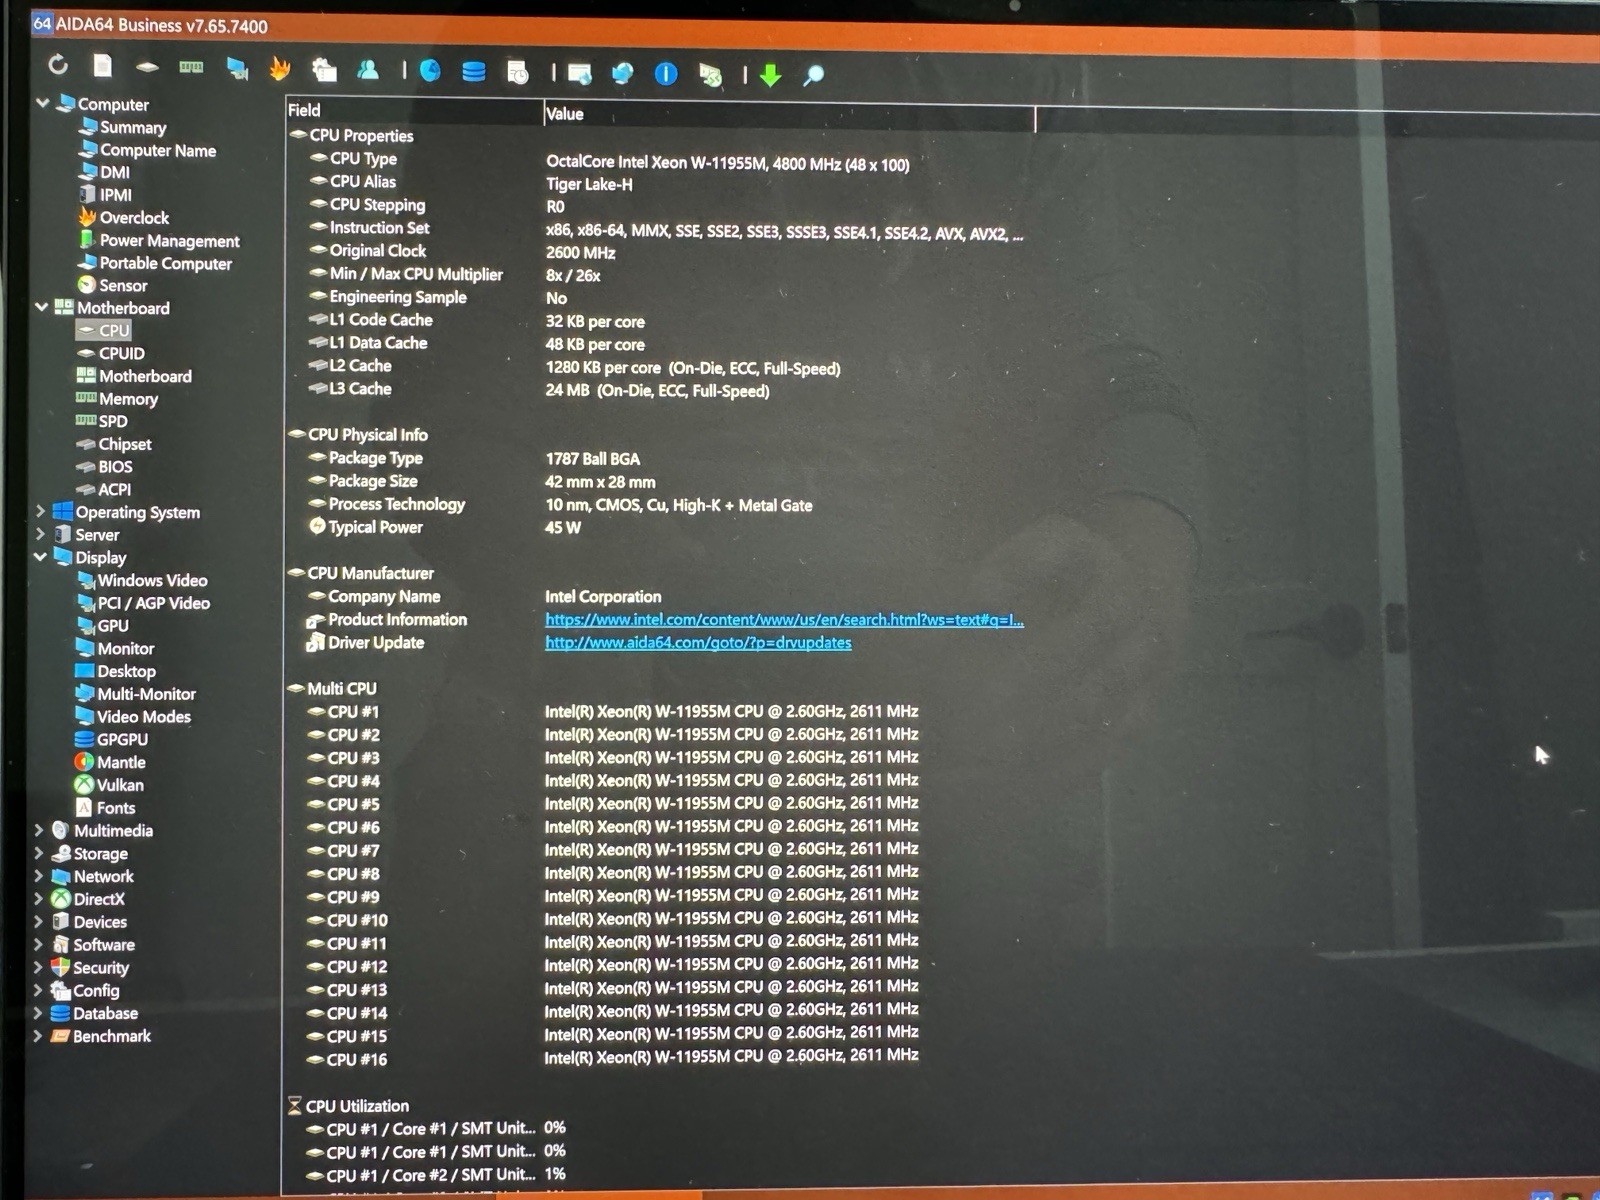Expand the Network tree node
Viewport: 1600px width, 1200px height.
pyautogui.click(x=39, y=876)
